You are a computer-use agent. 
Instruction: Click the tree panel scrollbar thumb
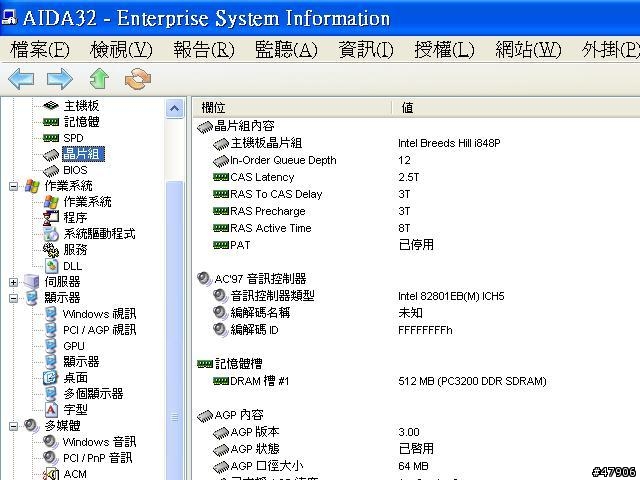point(174,331)
